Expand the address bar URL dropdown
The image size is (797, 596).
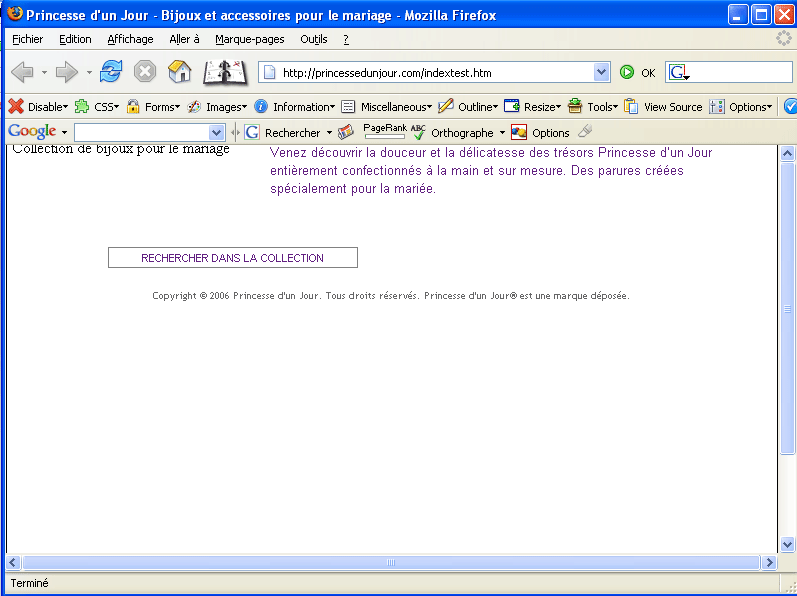click(x=601, y=72)
